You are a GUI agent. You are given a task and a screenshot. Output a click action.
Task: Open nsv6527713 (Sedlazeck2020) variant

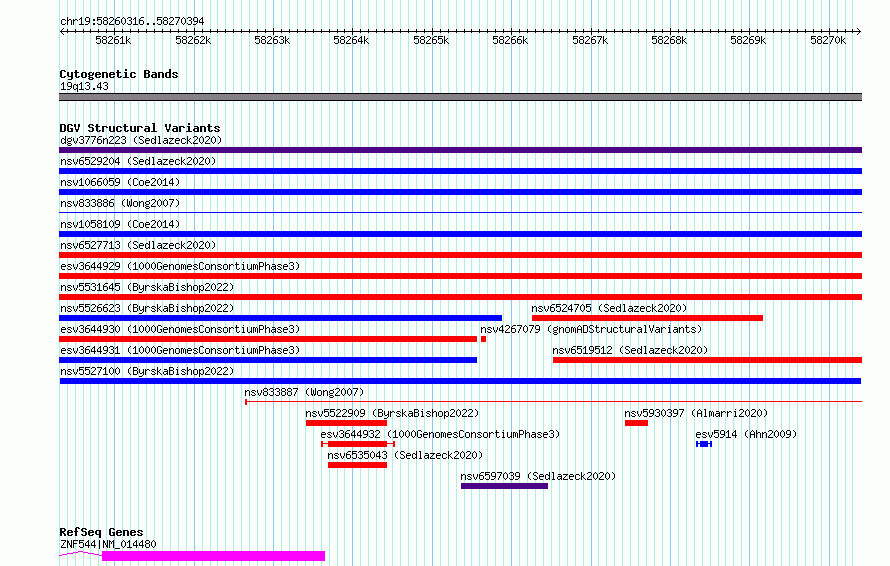pyautogui.click(x=138, y=245)
